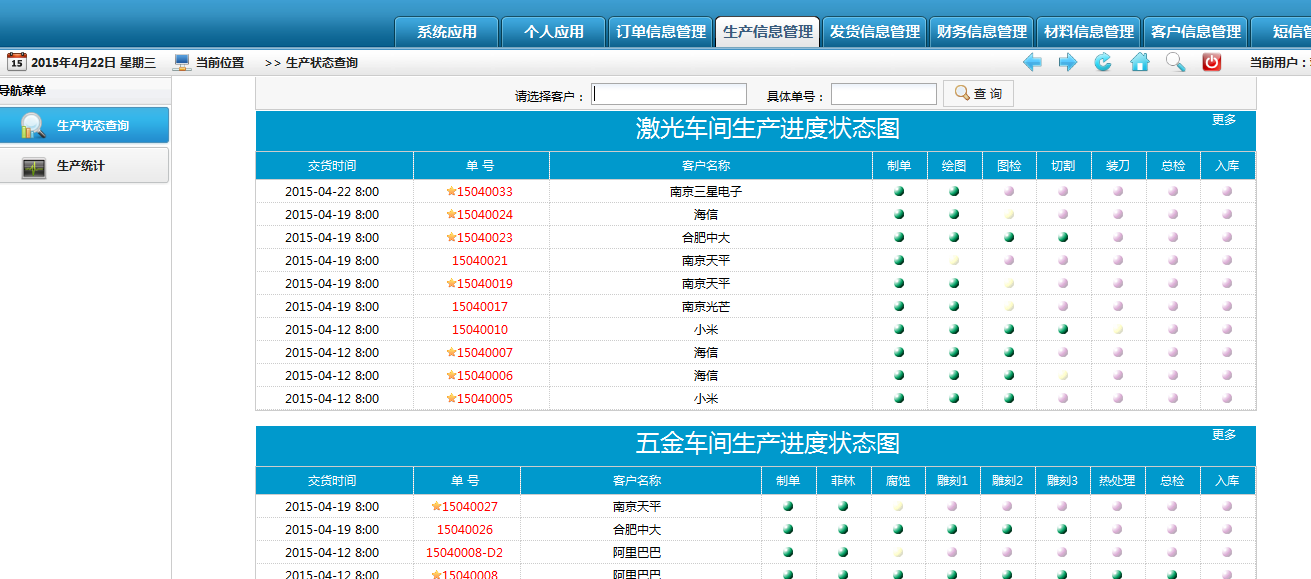Refresh the page using the refresh icon

click(1102, 62)
